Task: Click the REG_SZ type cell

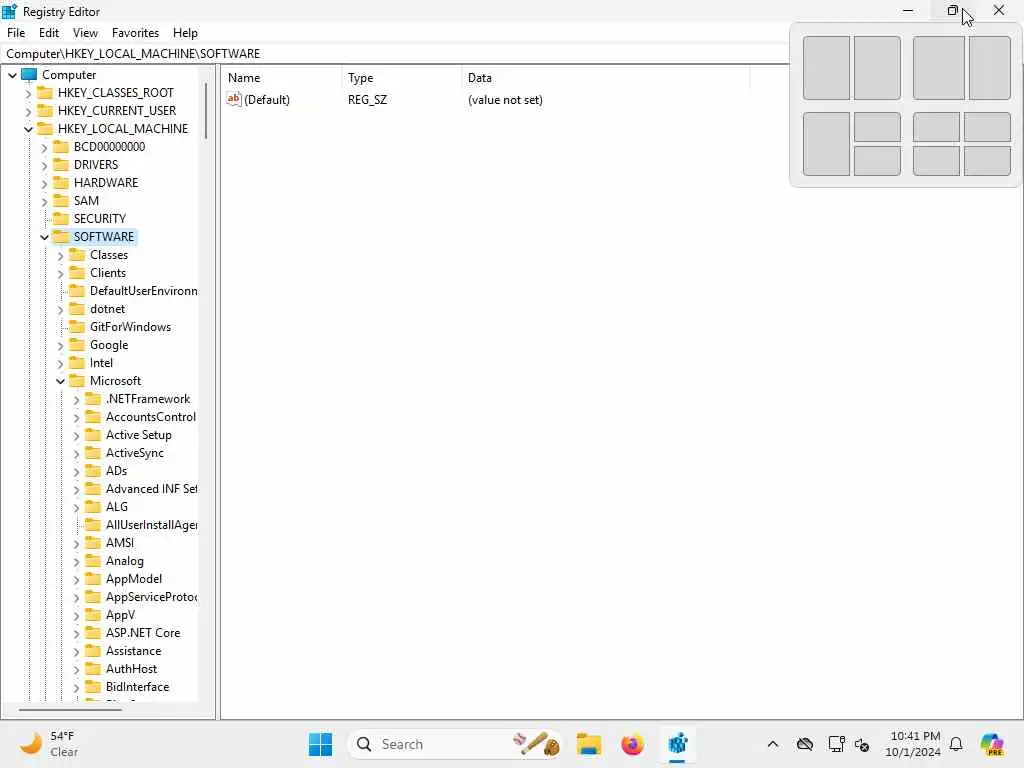Action: tap(368, 100)
